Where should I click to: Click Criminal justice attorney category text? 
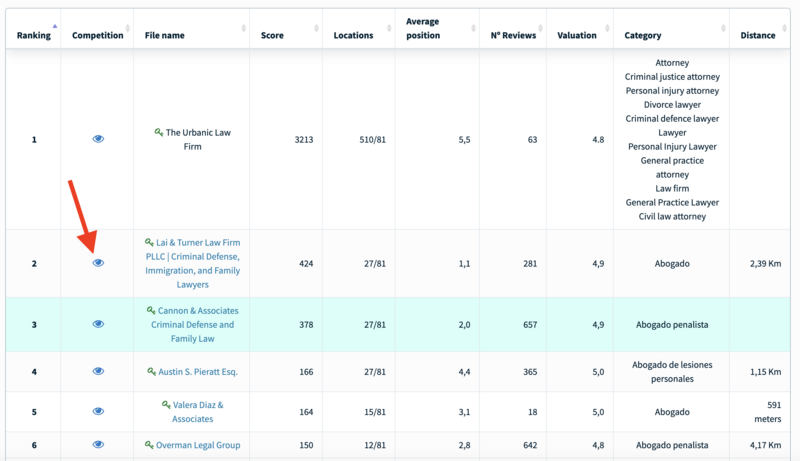[672, 76]
